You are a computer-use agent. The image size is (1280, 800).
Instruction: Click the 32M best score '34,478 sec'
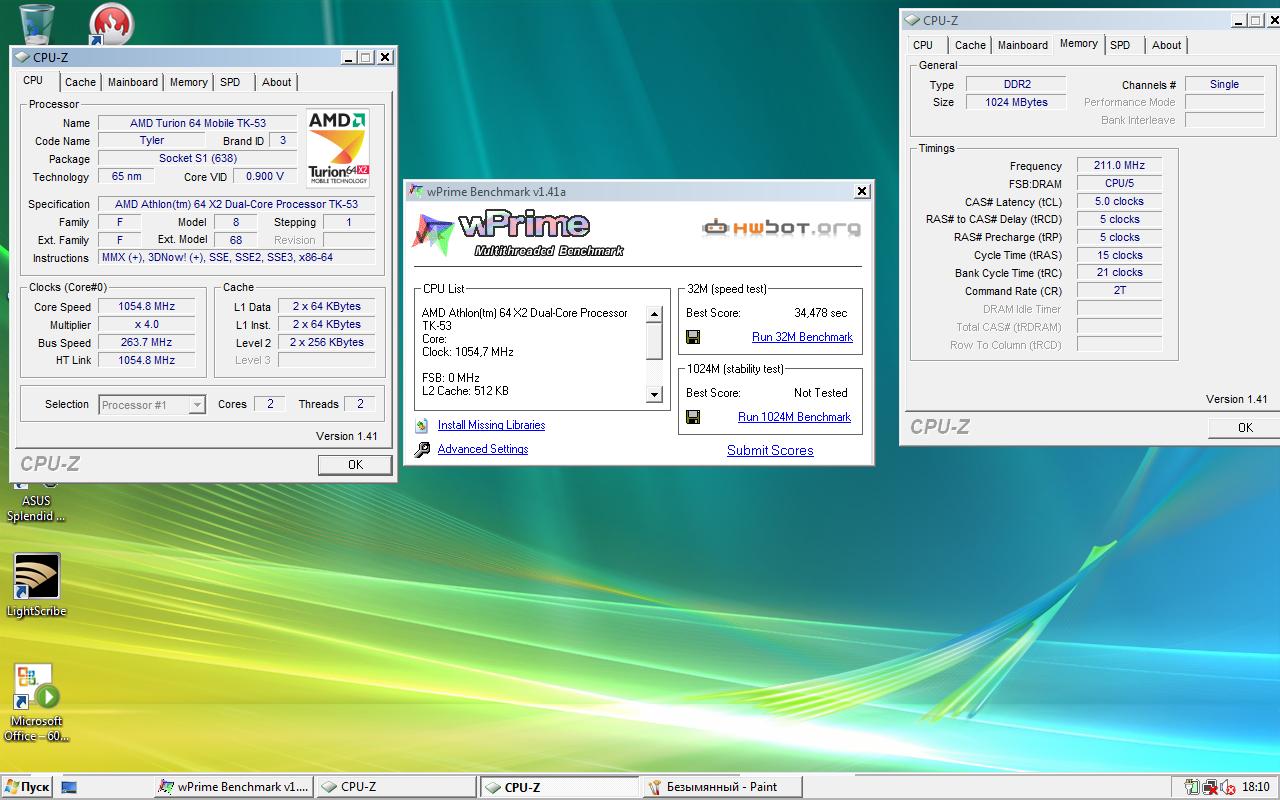pyautogui.click(x=821, y=313)
